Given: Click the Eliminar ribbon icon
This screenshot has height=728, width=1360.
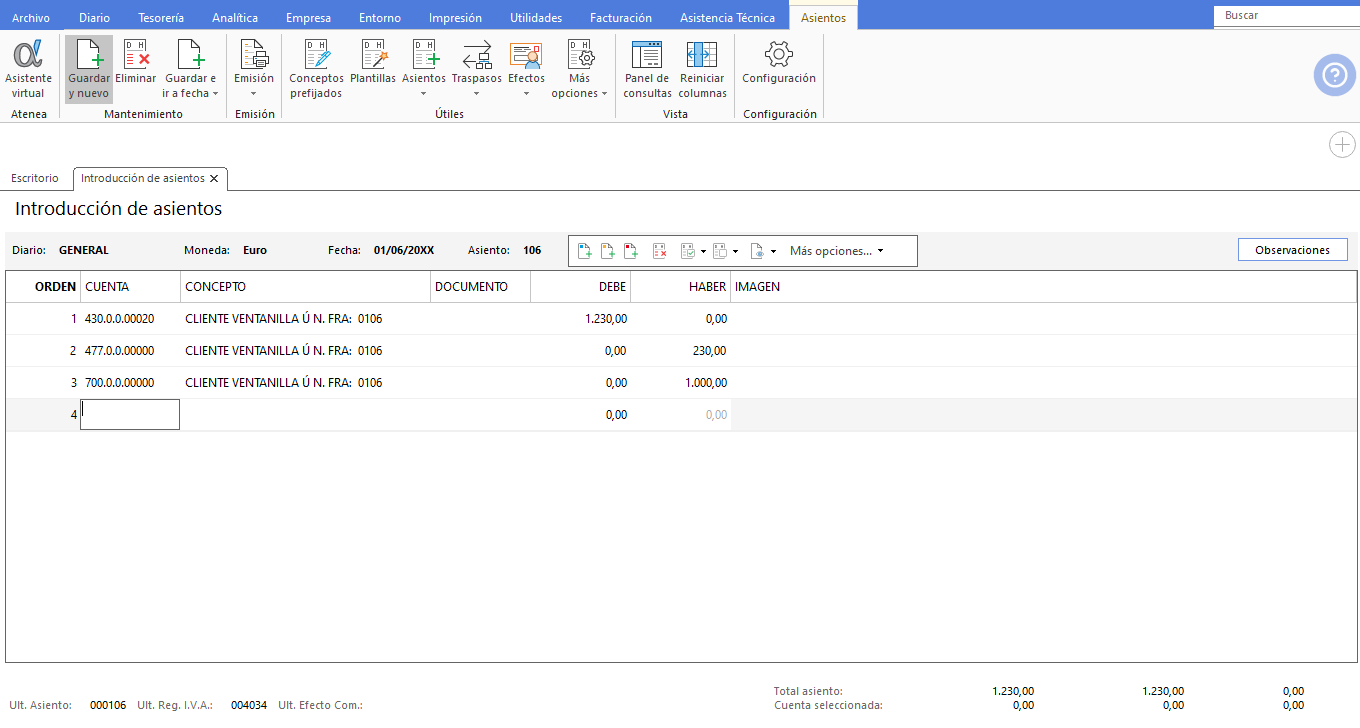Looking at the screenshot, I should click(x=136, y=62).
